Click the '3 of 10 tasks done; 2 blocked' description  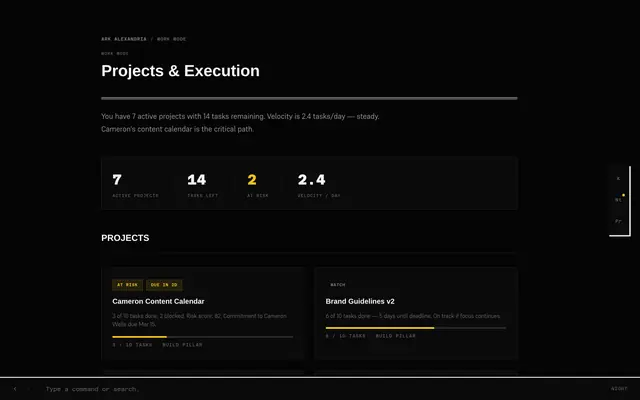pyautogui.click(x=200, y=320)
